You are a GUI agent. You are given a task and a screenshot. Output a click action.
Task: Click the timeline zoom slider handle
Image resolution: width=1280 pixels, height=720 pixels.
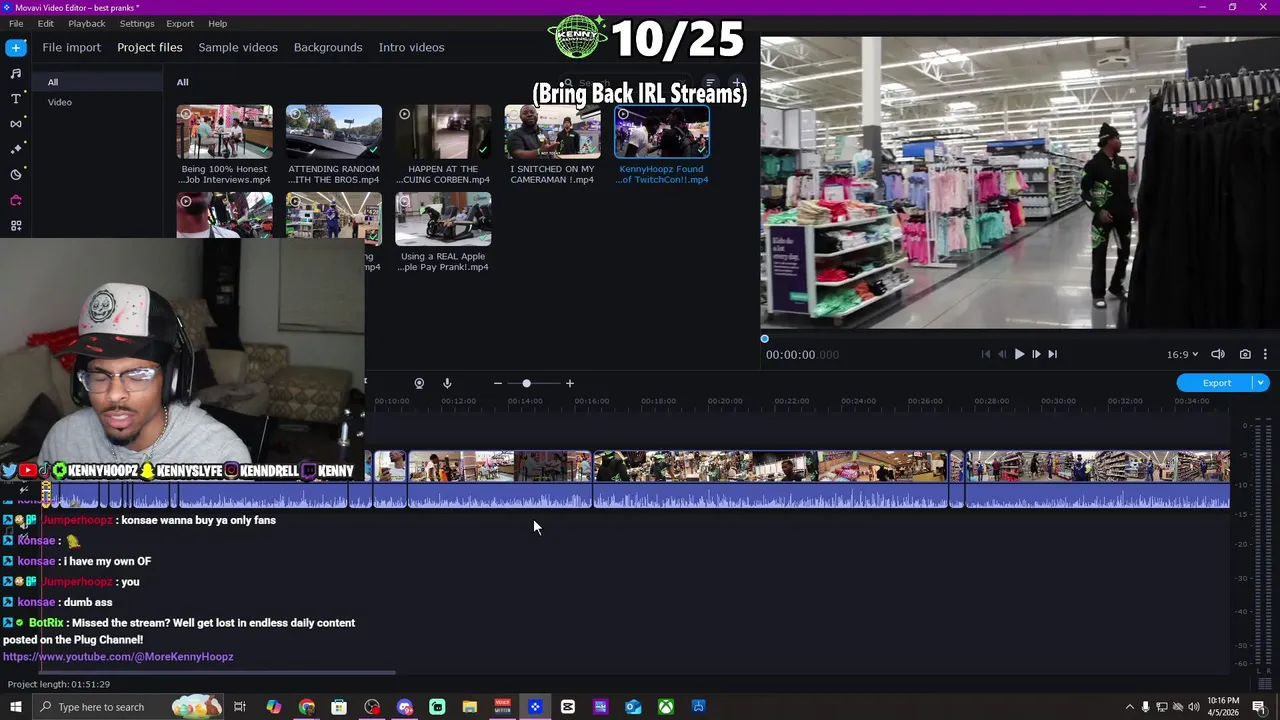(526, 383)
